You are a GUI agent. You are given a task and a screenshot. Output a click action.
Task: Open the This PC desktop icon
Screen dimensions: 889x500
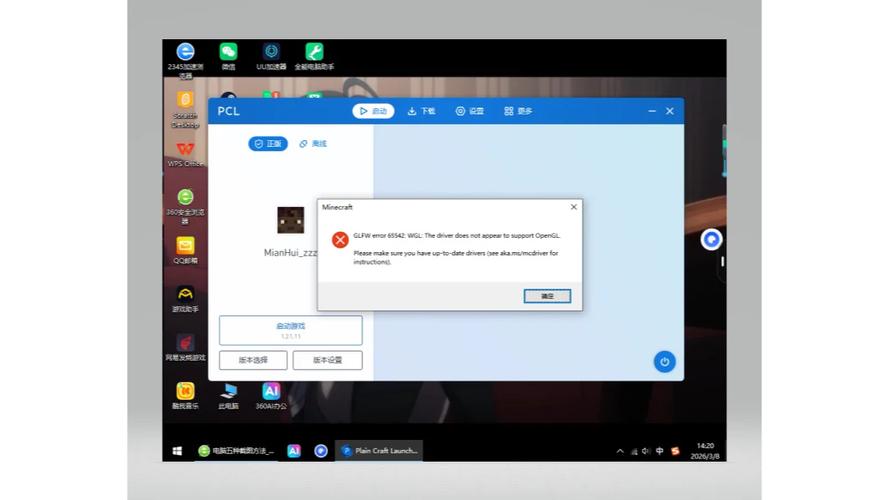click(228, 396)
